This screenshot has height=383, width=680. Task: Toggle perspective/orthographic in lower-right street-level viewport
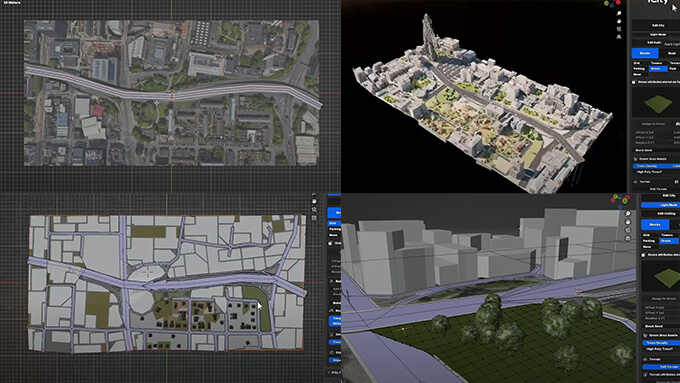pyautogui.click(x=628, y=238)
